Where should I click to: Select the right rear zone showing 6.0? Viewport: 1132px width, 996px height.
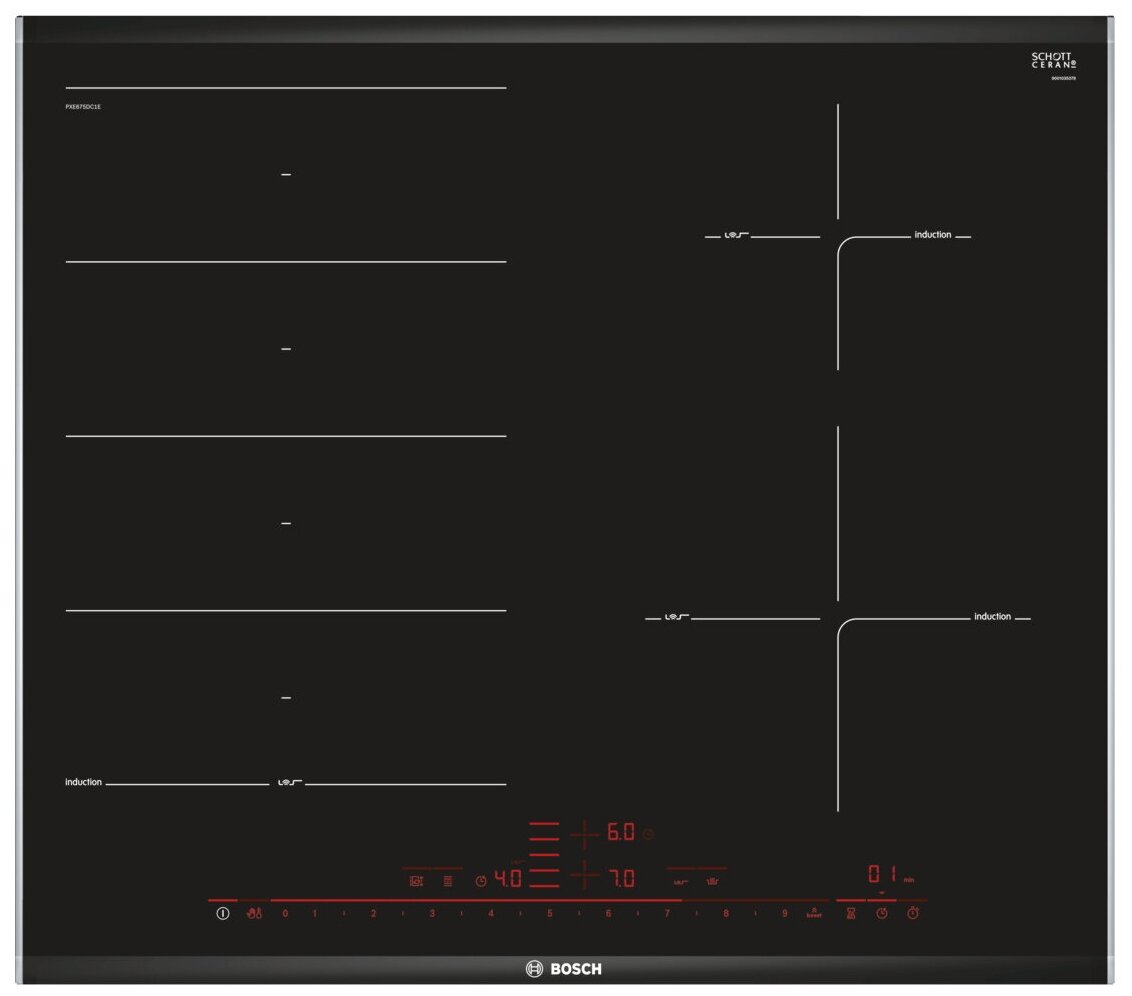[620, 832]
